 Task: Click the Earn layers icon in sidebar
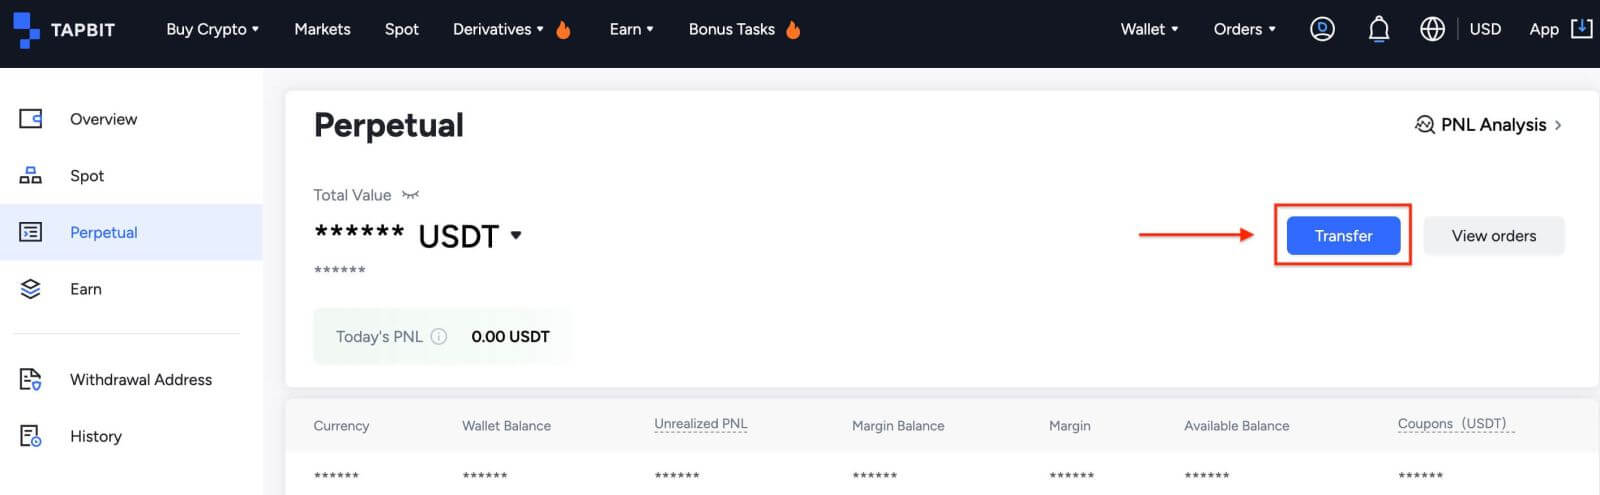tap(31, 289)
